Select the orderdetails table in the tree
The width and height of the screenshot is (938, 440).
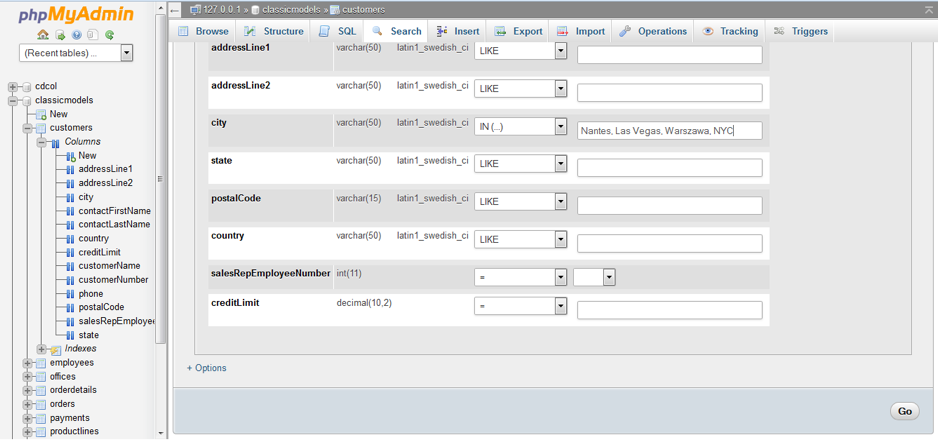pos(73,390)
